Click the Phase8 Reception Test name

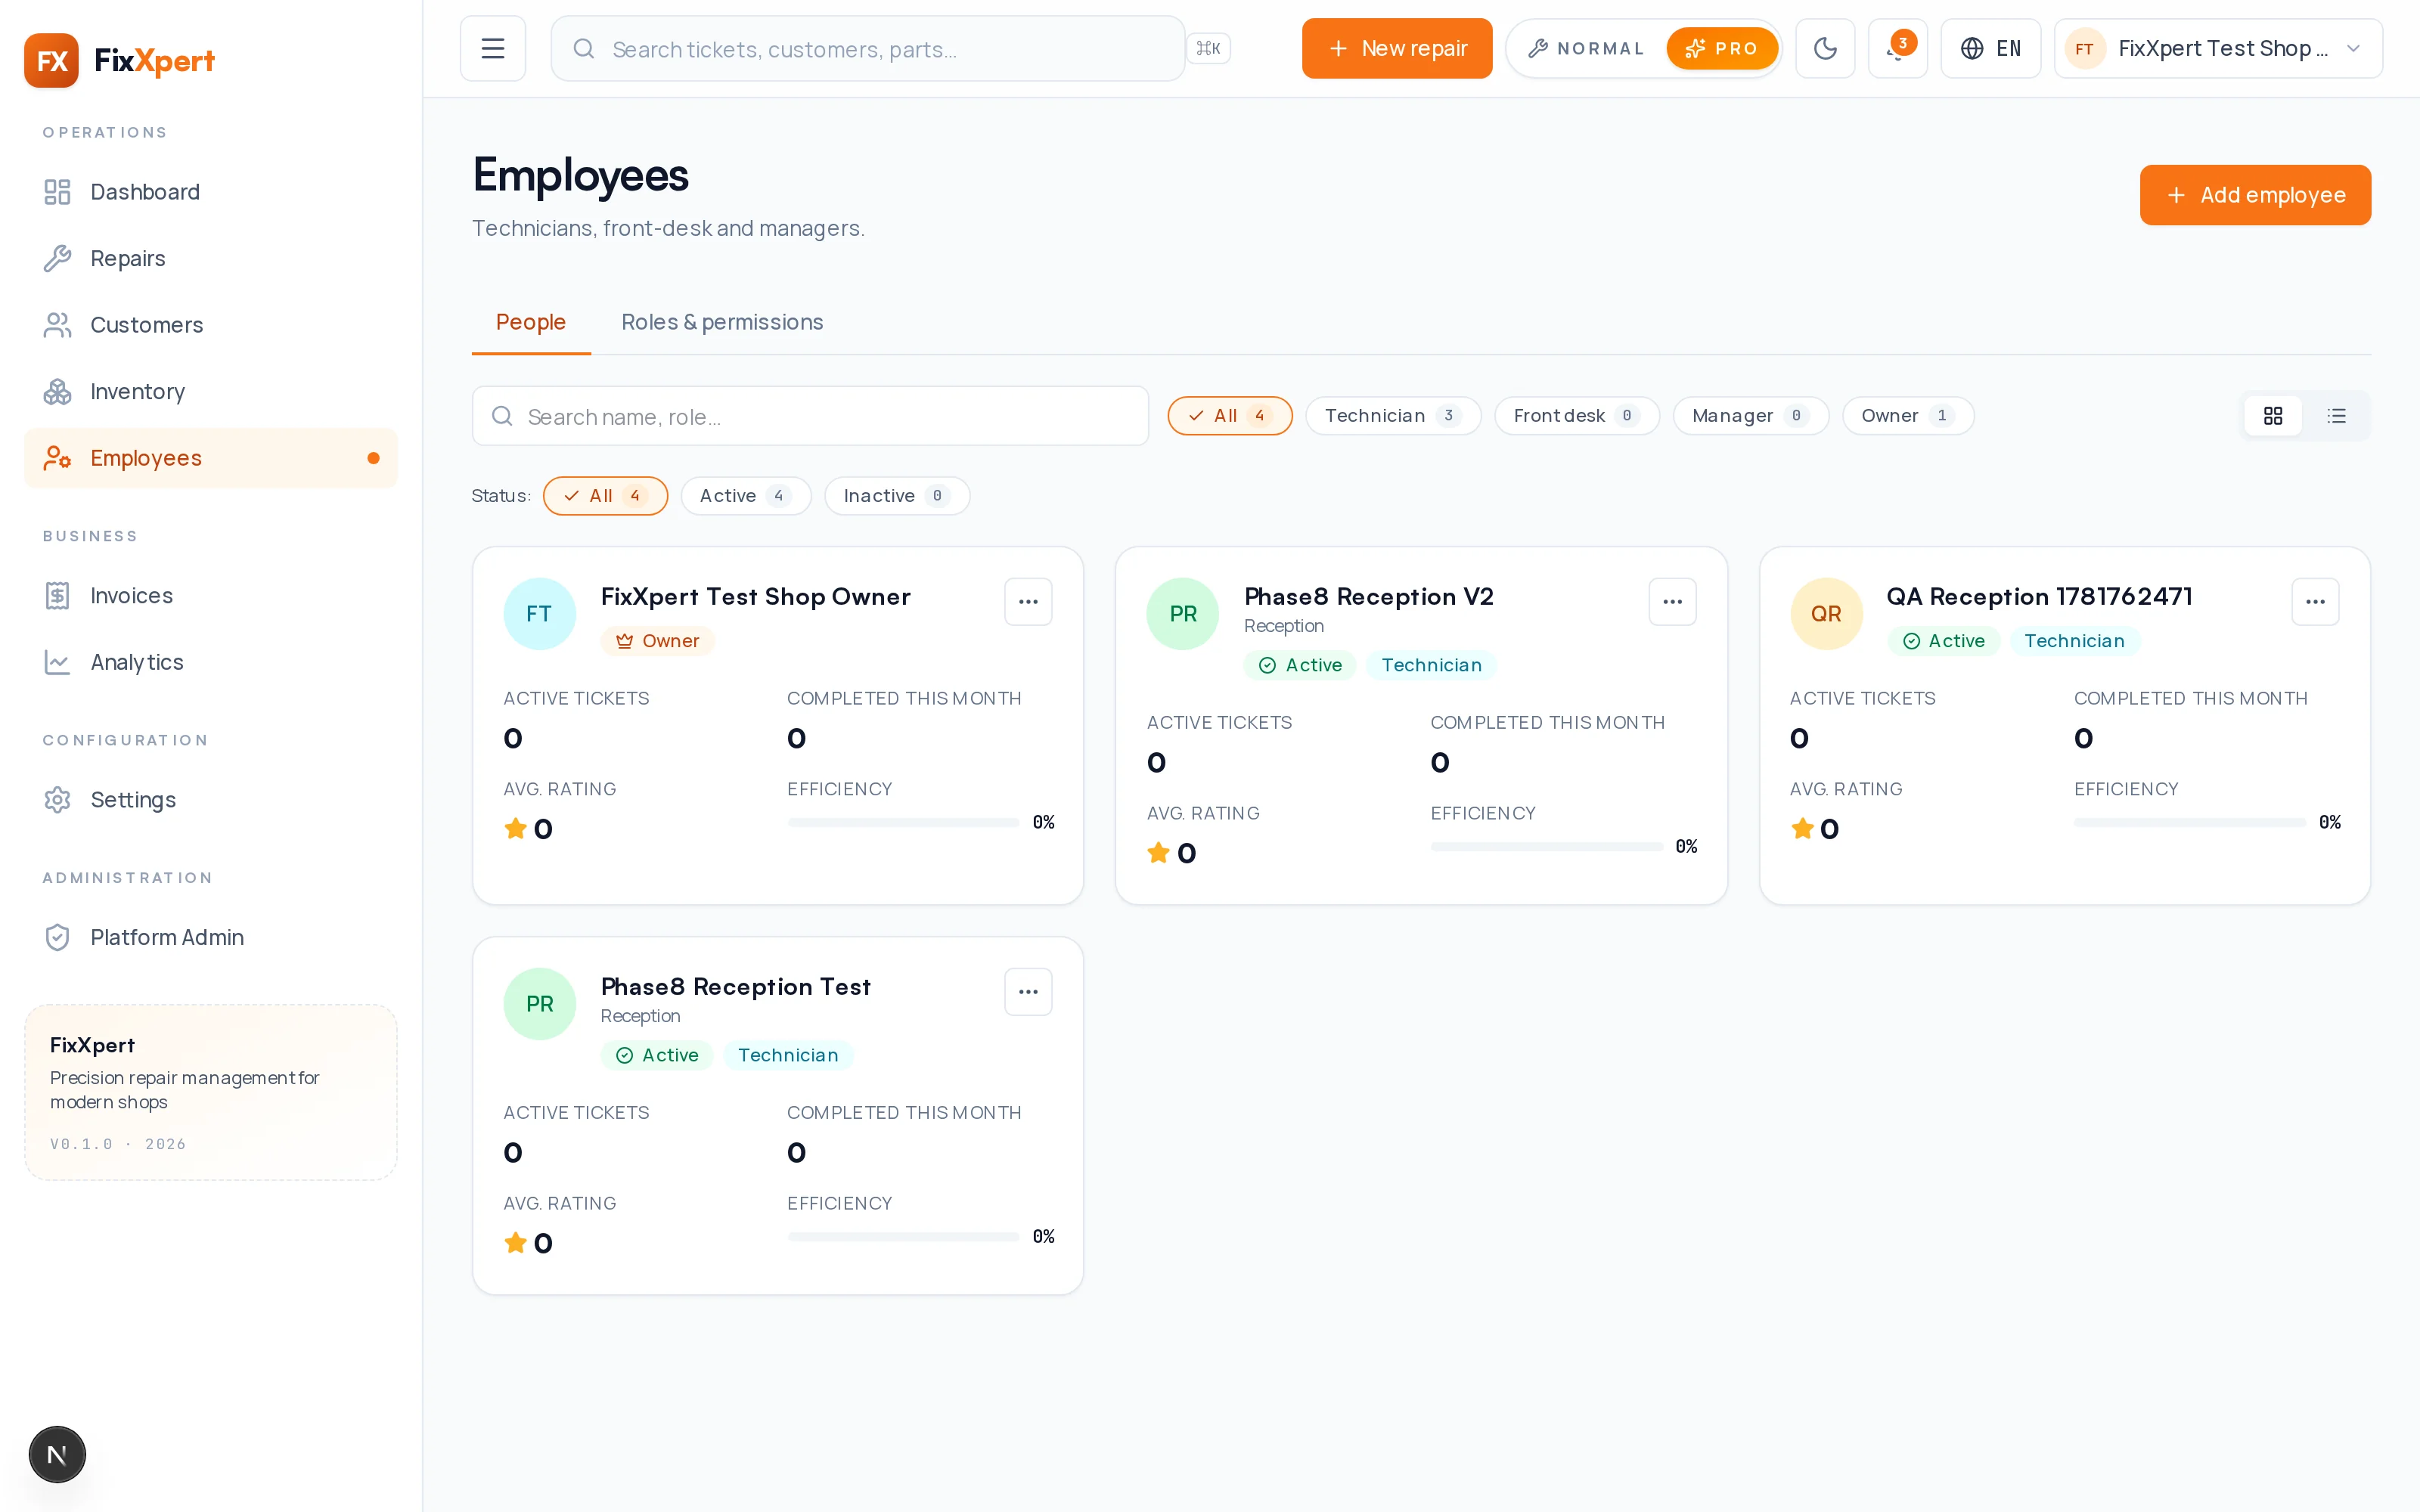736,987
